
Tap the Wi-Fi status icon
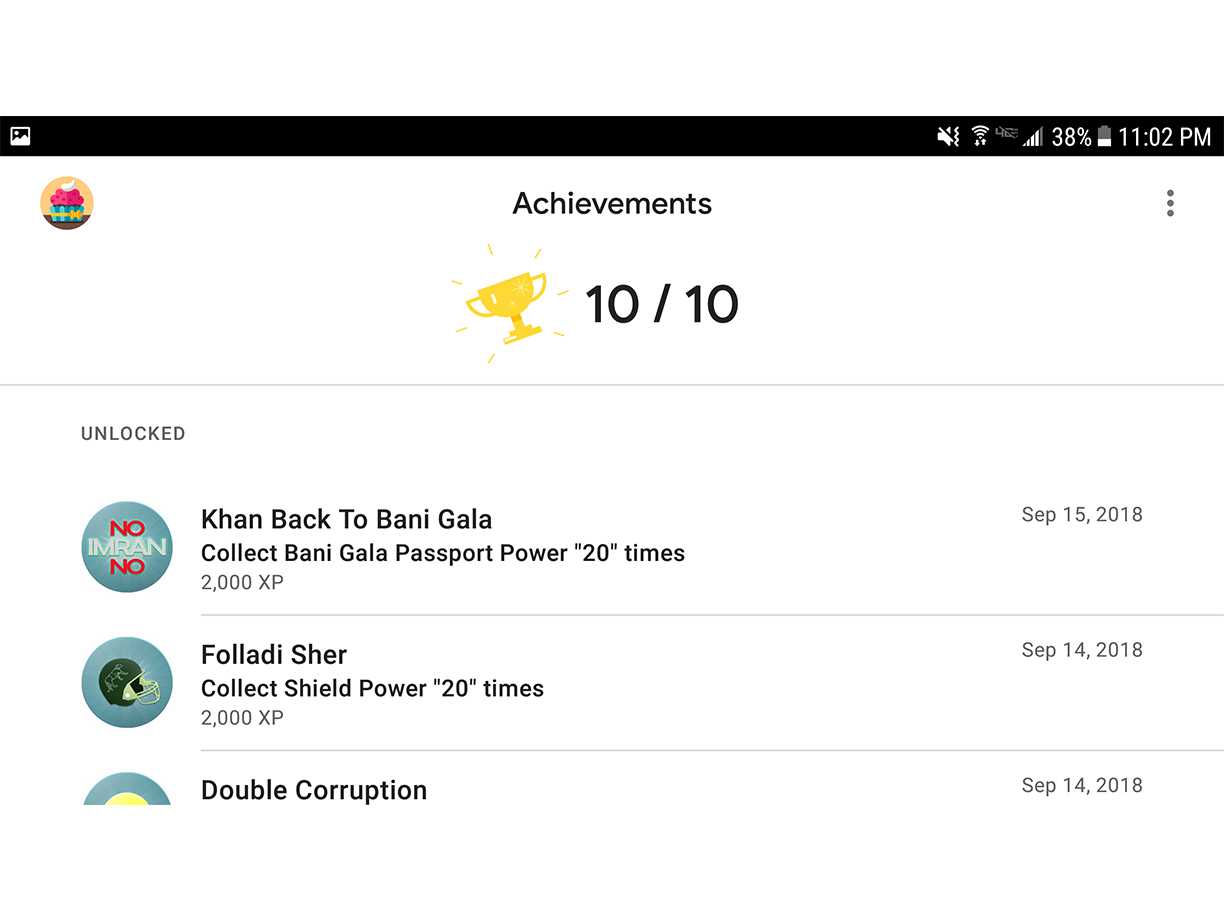click(980, 136)
